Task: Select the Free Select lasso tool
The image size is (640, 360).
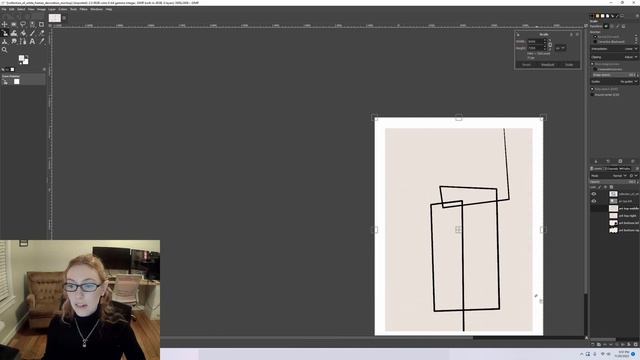Action: tap(23, 24)
